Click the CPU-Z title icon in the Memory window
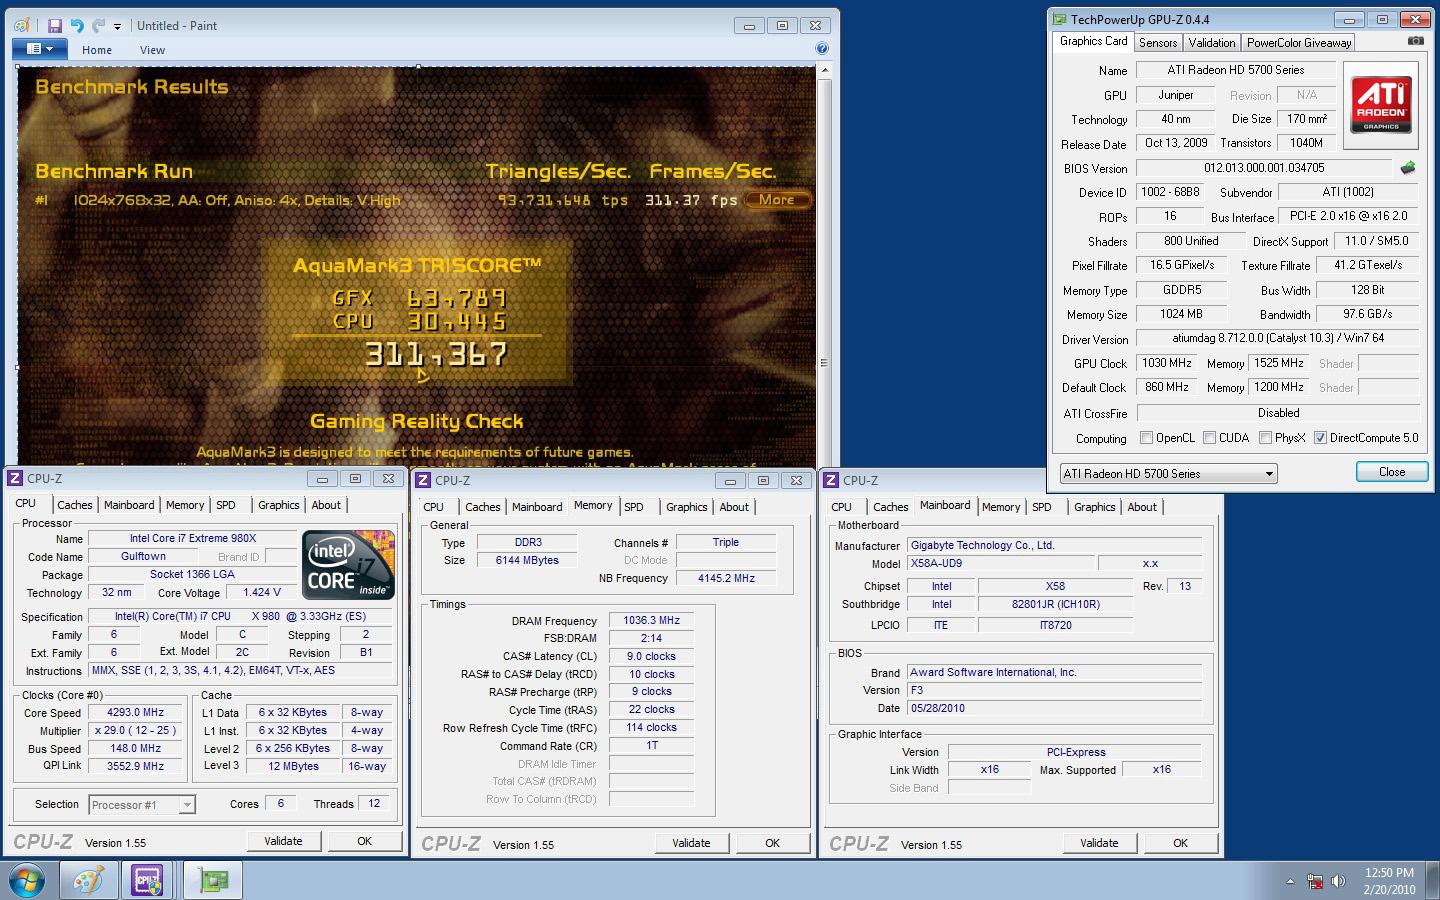Viewport: 1440px width, 900px height. coord(424,481)
